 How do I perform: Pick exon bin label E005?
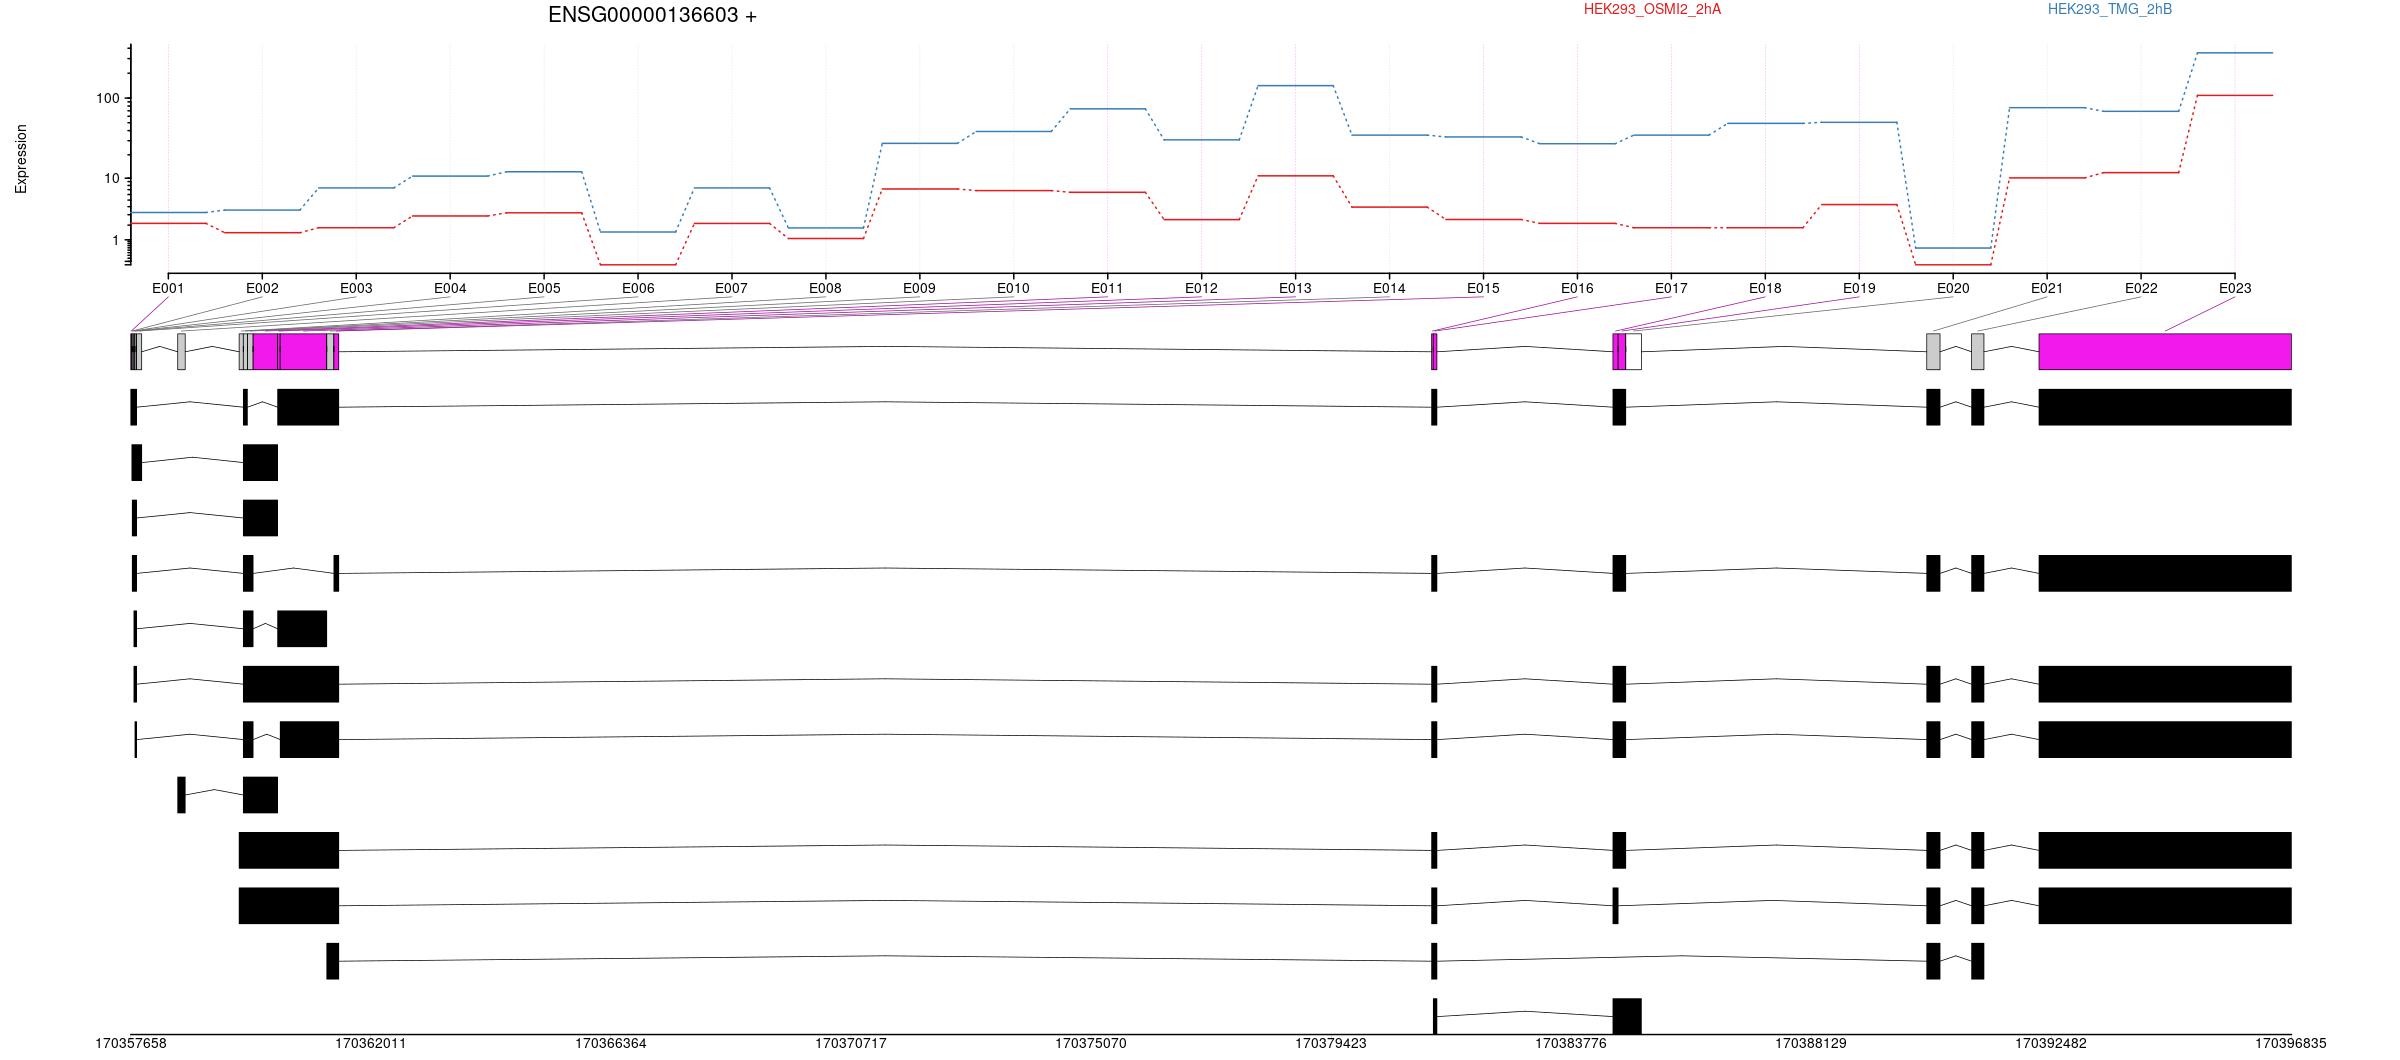tap(544, 288)
